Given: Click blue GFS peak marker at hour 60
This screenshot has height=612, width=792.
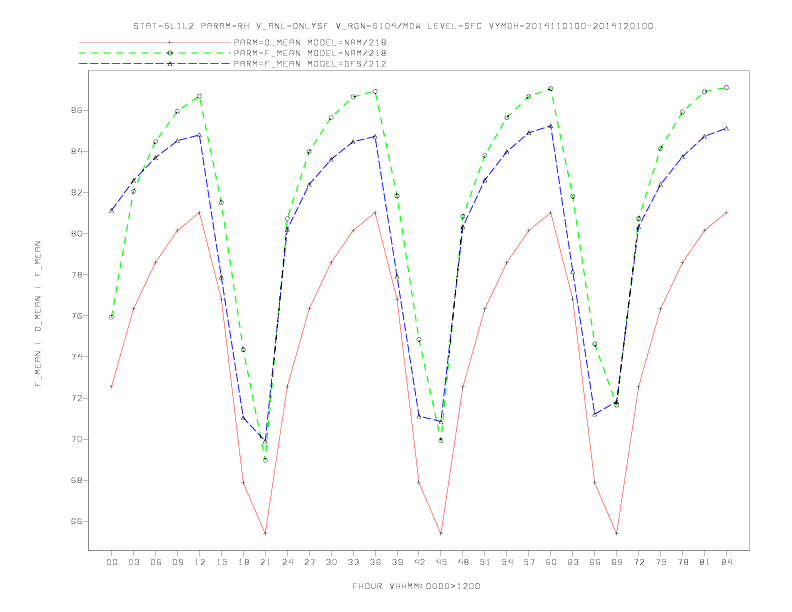Looking at the screenshot, I should [551, 126].
